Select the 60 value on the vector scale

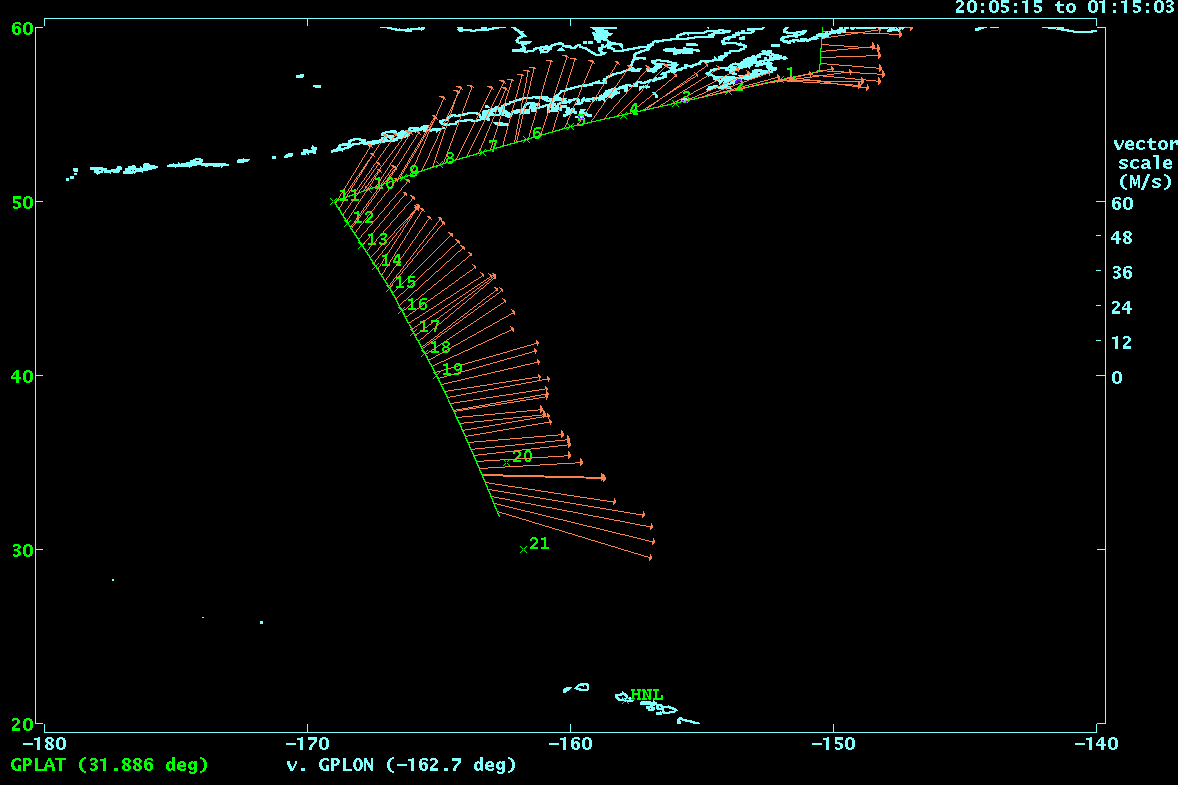(x=1121, y=203)
